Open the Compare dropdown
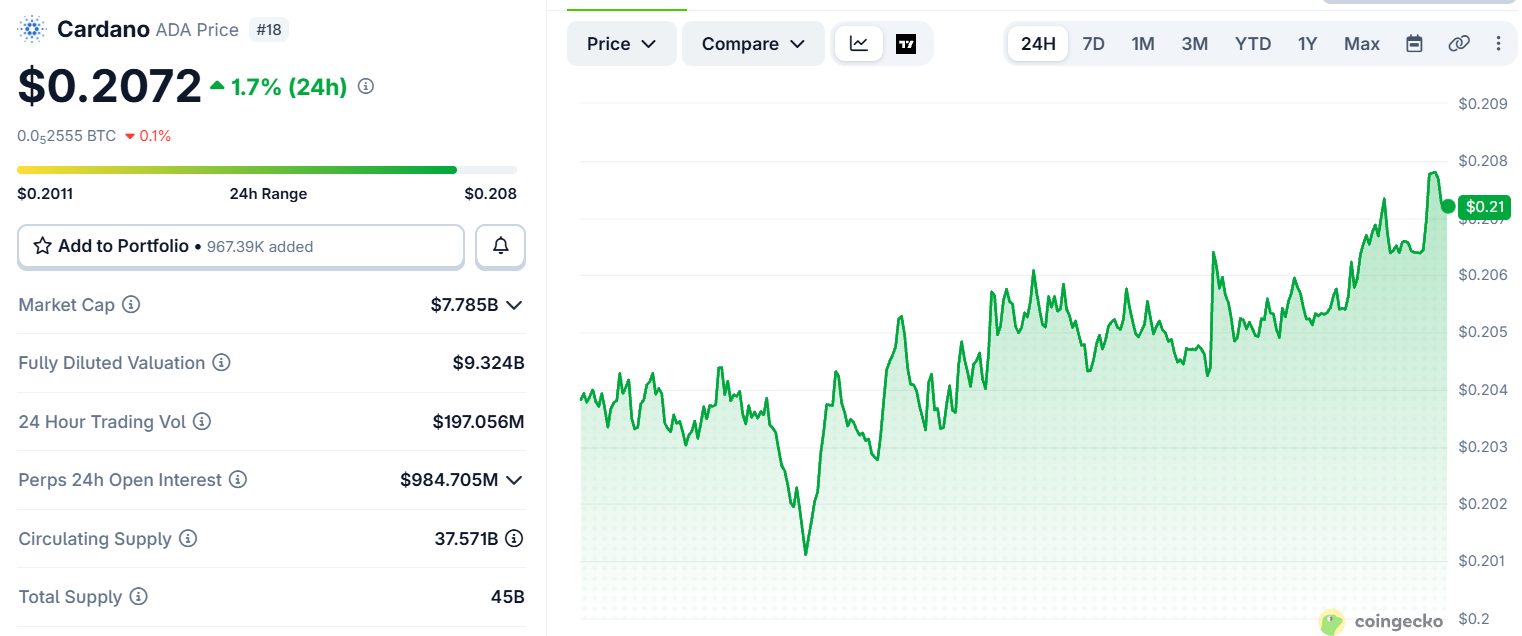1522x636 pixels. 754,44
